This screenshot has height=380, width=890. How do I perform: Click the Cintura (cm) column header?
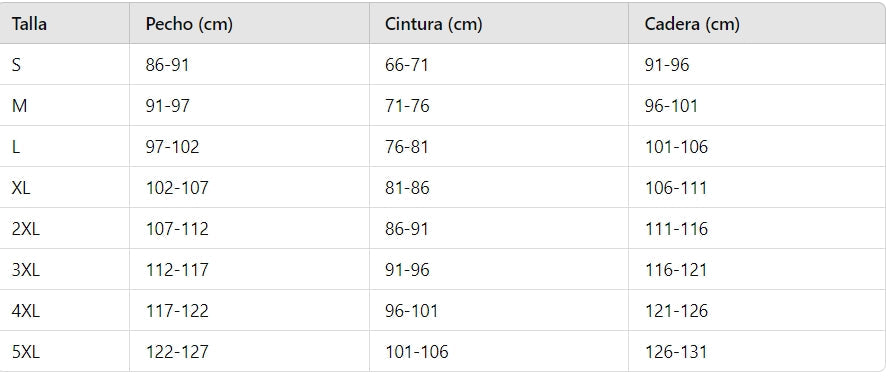coord(434,24)
